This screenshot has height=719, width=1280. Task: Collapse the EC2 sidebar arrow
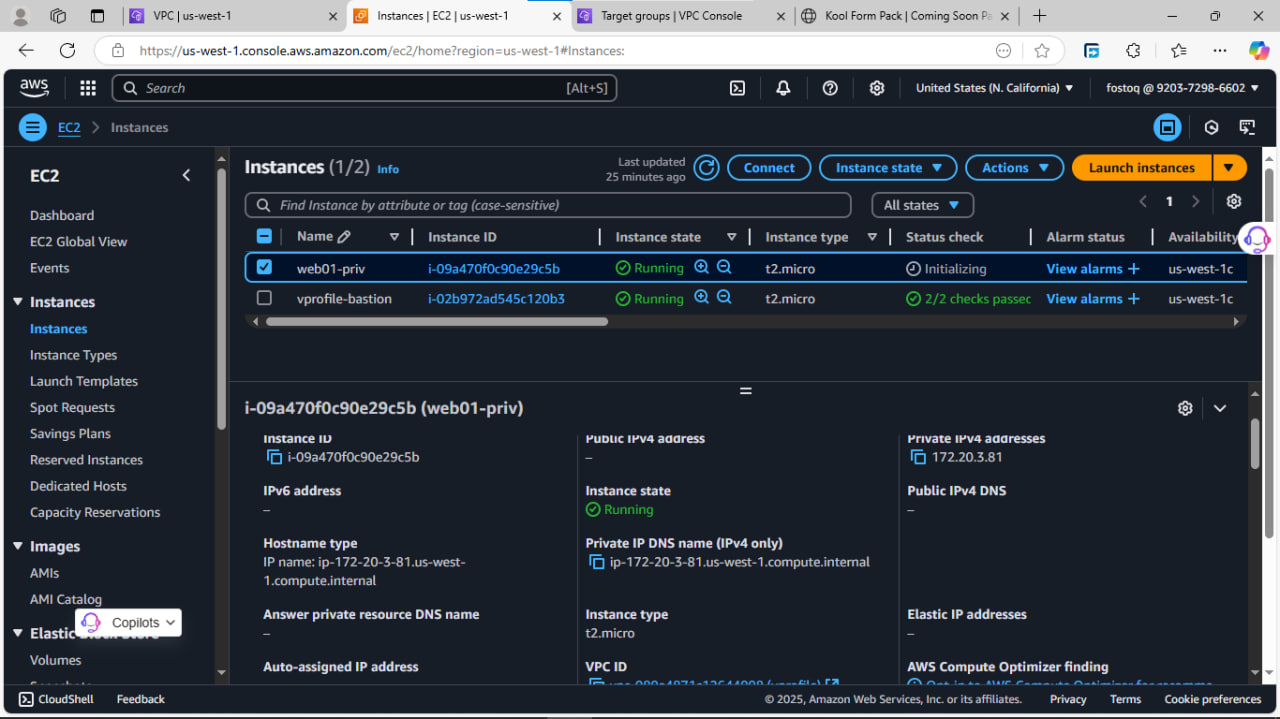coord(186,176)
